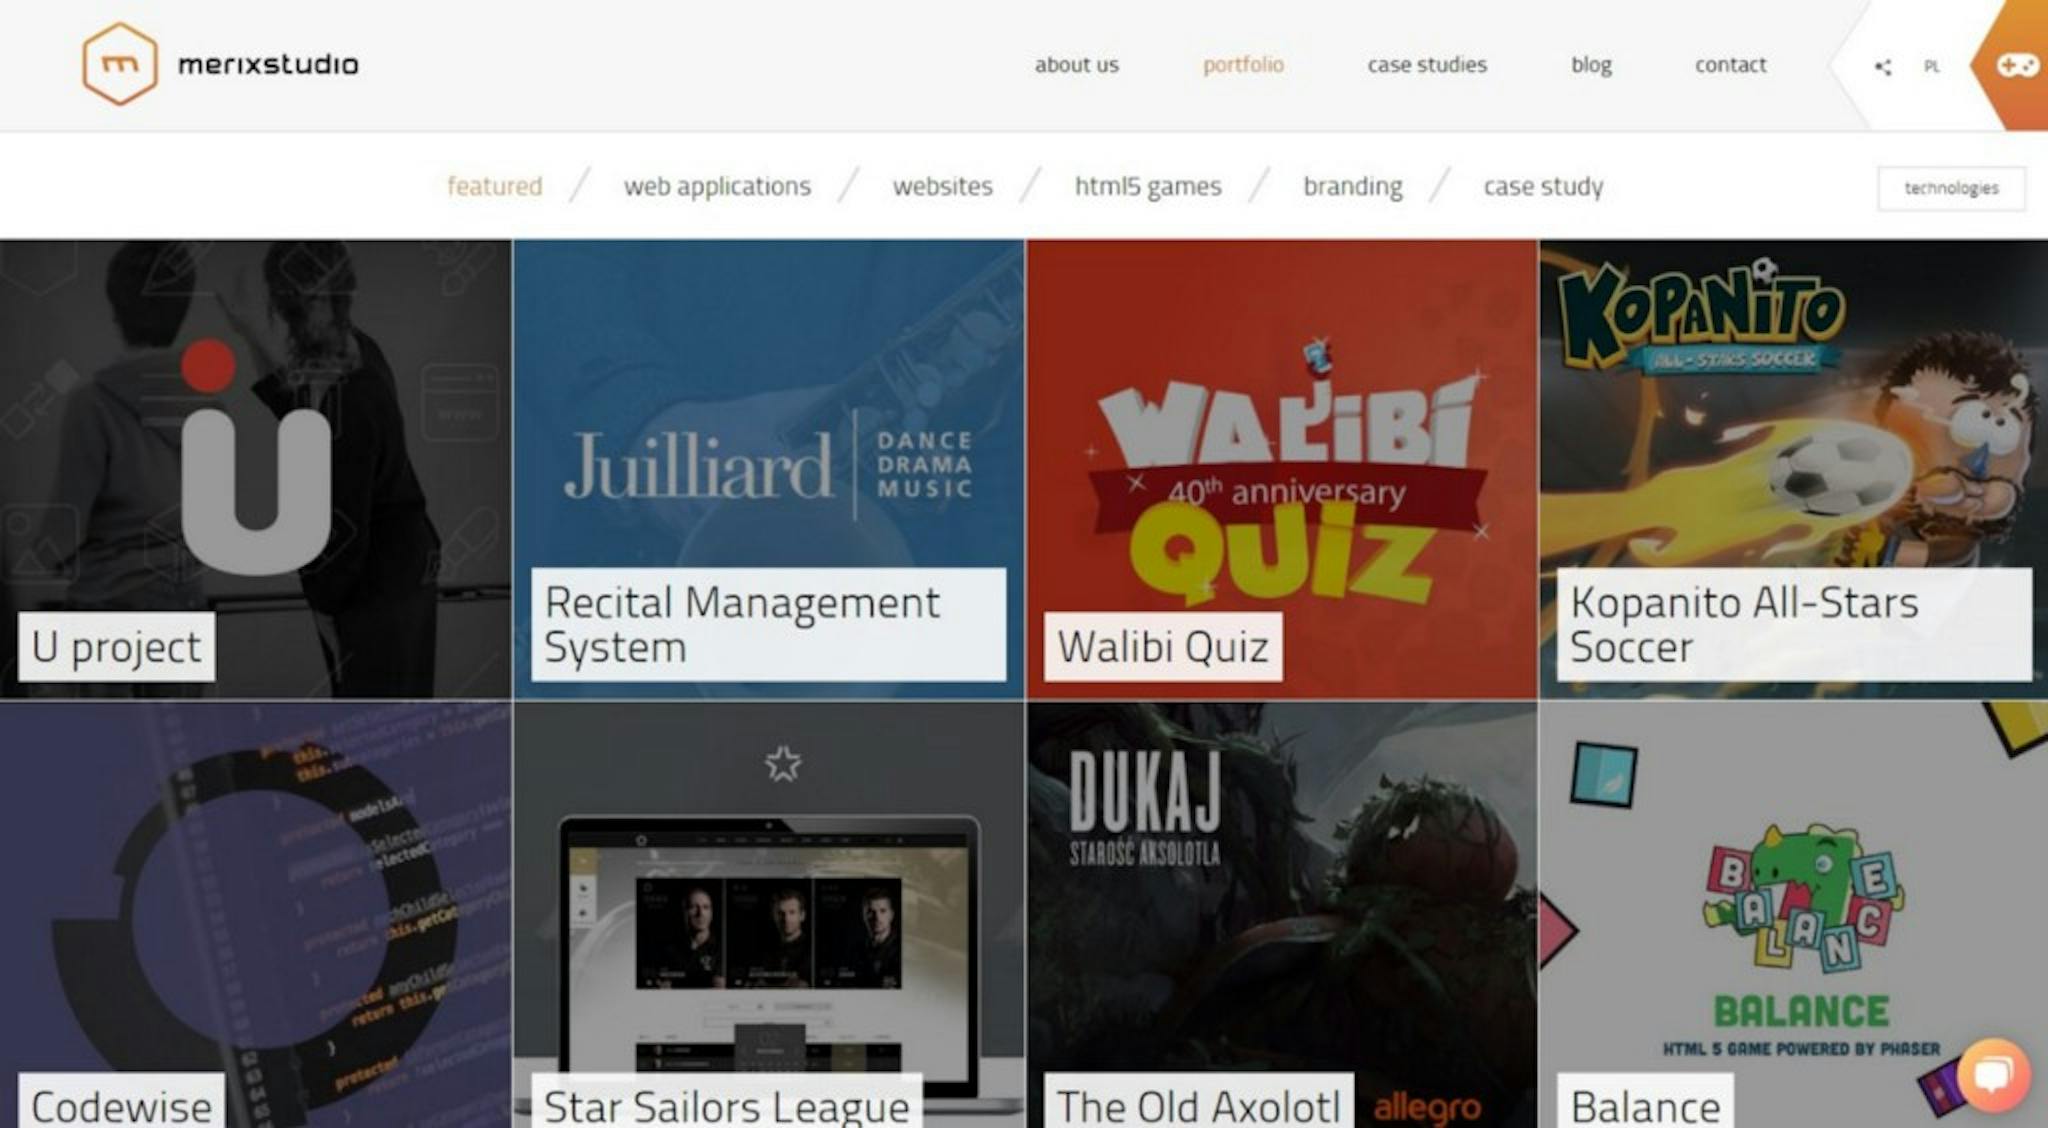Expand the technologies filter box
The height and width of the screenshot is (1128, 2048).
[x=1951, y=188]
